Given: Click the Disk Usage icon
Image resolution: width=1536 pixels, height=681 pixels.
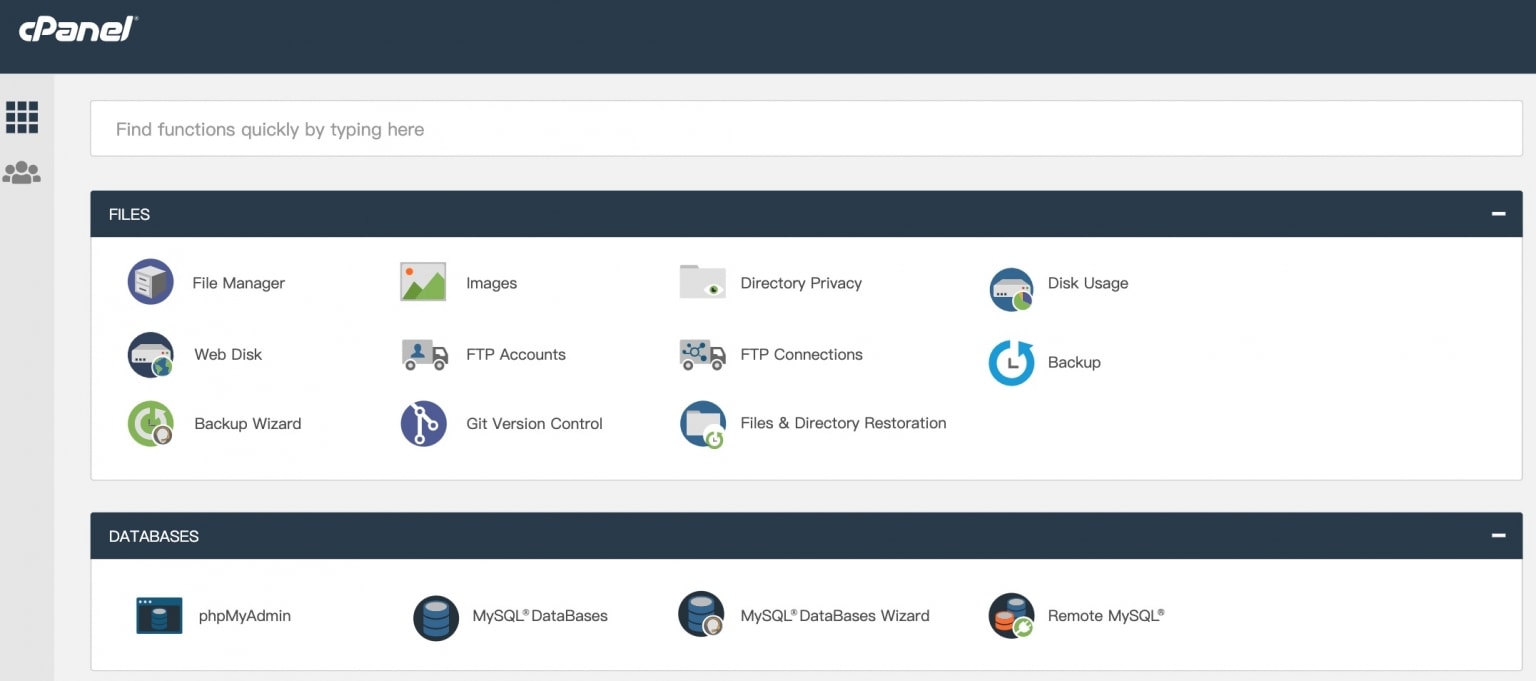Looking at the screenshot, I should pos(1011,289).
